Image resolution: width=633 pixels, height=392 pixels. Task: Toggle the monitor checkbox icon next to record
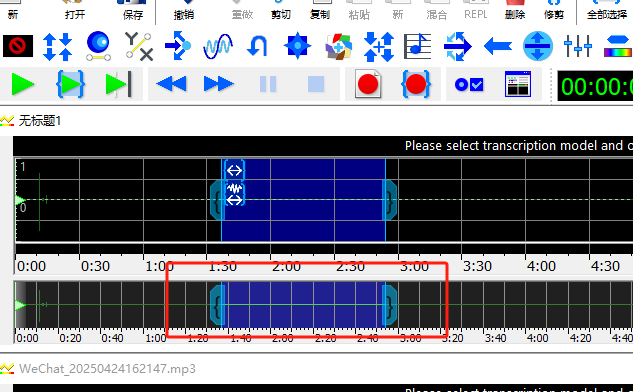(469, 84)
